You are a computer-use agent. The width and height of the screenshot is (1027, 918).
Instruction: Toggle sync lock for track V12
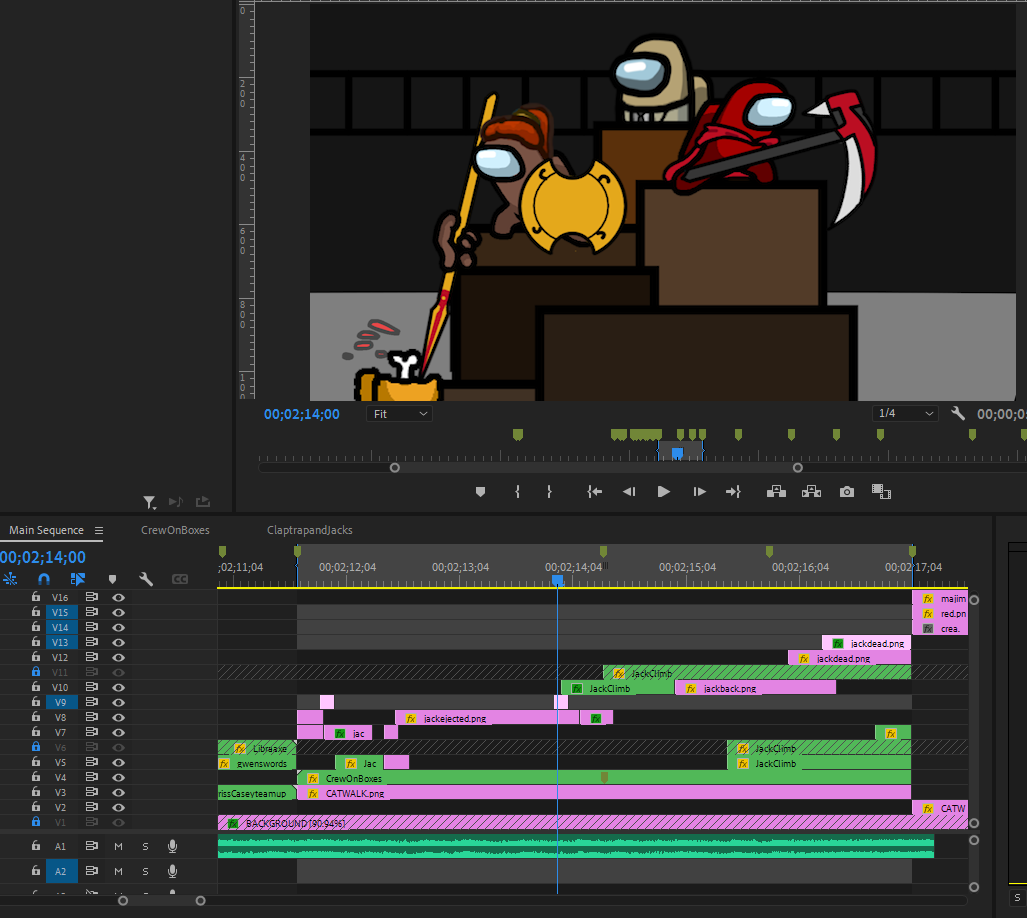92,657
